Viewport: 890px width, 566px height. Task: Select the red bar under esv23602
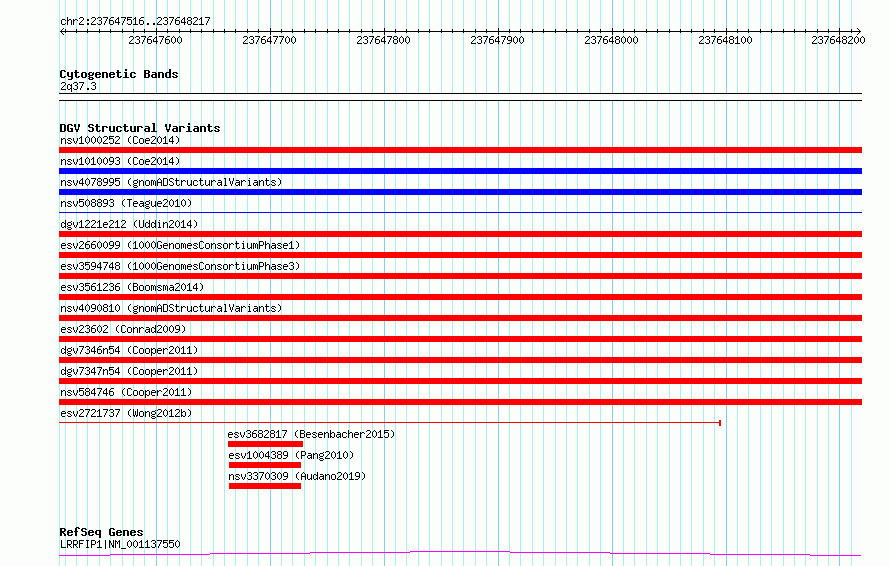(x=460, y=339)
